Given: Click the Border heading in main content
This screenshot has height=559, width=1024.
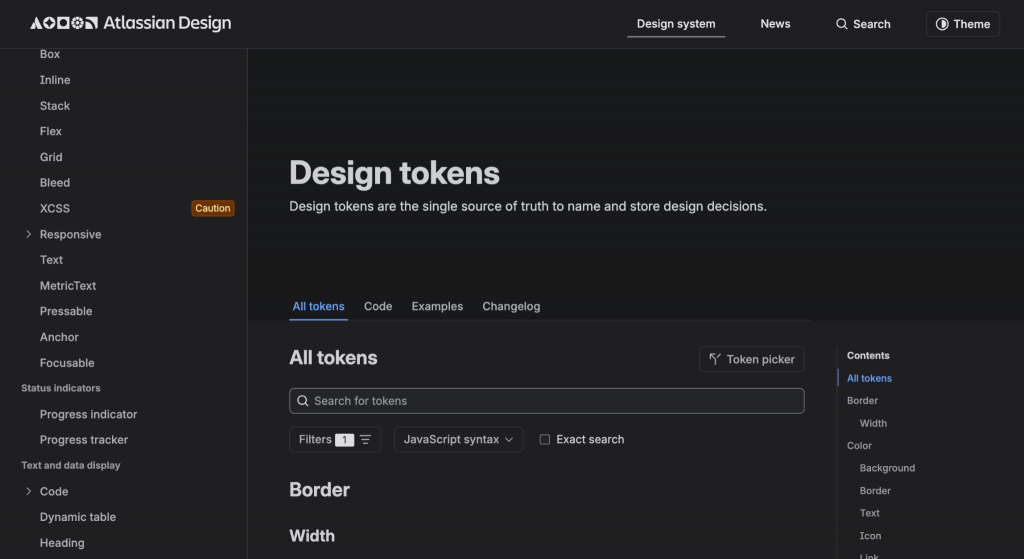Looking at the screenshot, I should pos(319,490).
